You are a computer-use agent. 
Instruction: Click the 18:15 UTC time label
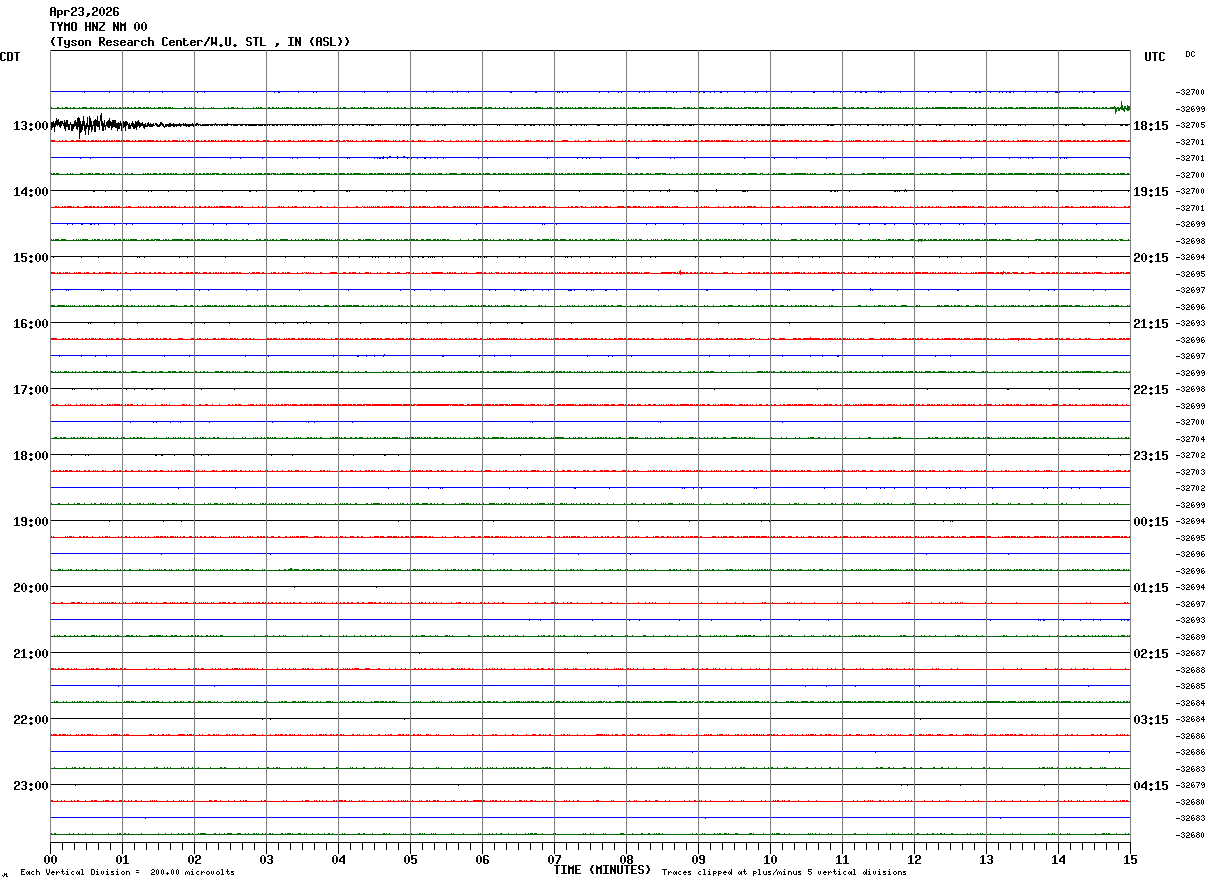pyautogui.click(x=1151, y=126)
